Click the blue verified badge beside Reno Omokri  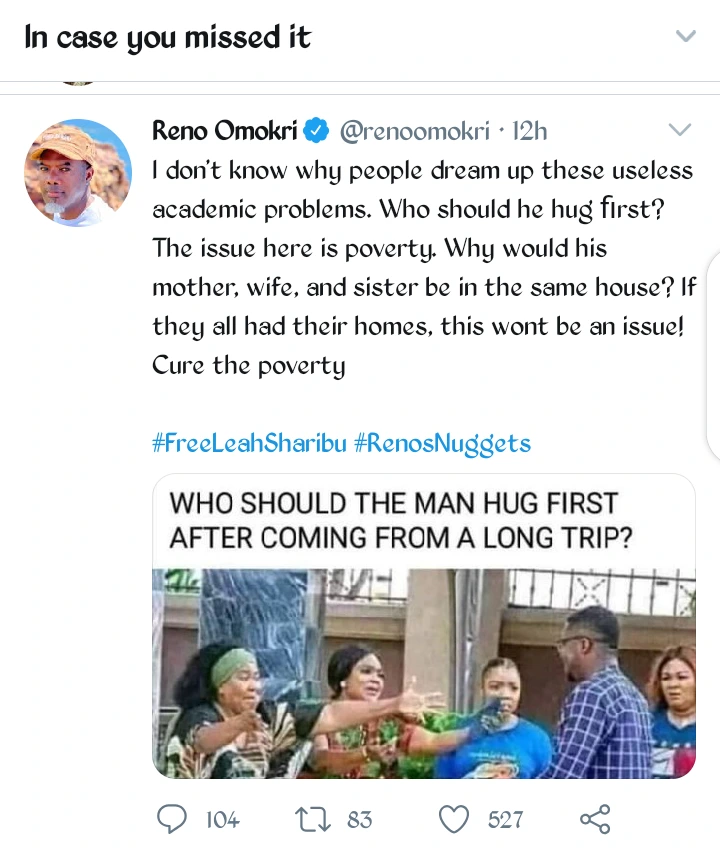click(317, 131)
